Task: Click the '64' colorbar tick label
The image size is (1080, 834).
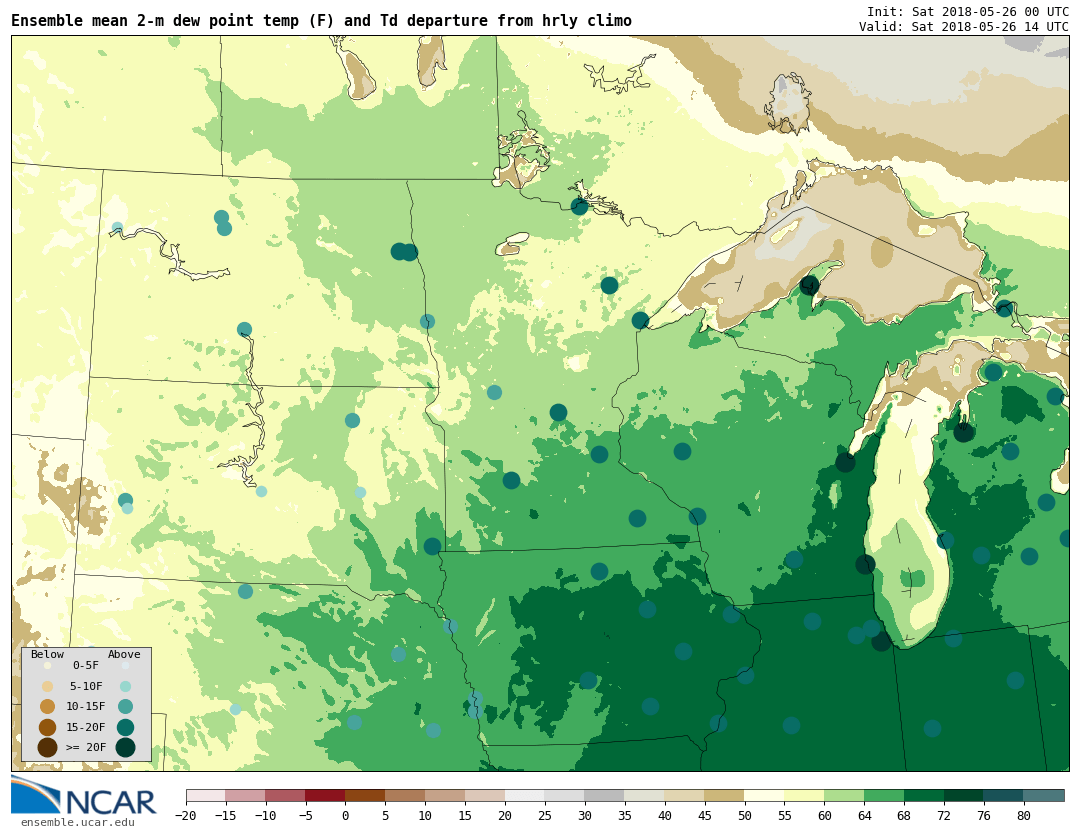Action: click(x=864, y=815)
